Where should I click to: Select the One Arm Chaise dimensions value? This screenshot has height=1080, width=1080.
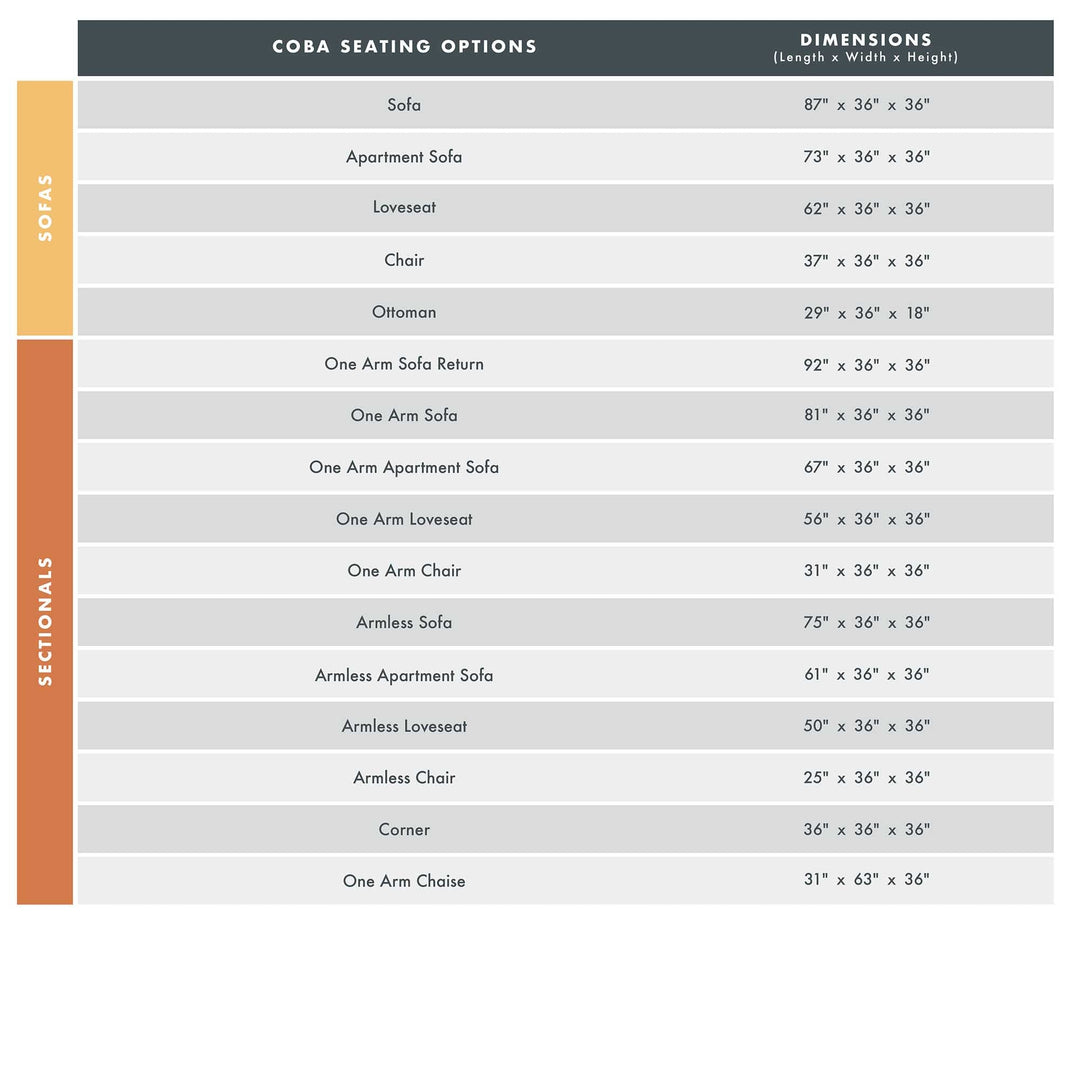(x=866, y=880)
